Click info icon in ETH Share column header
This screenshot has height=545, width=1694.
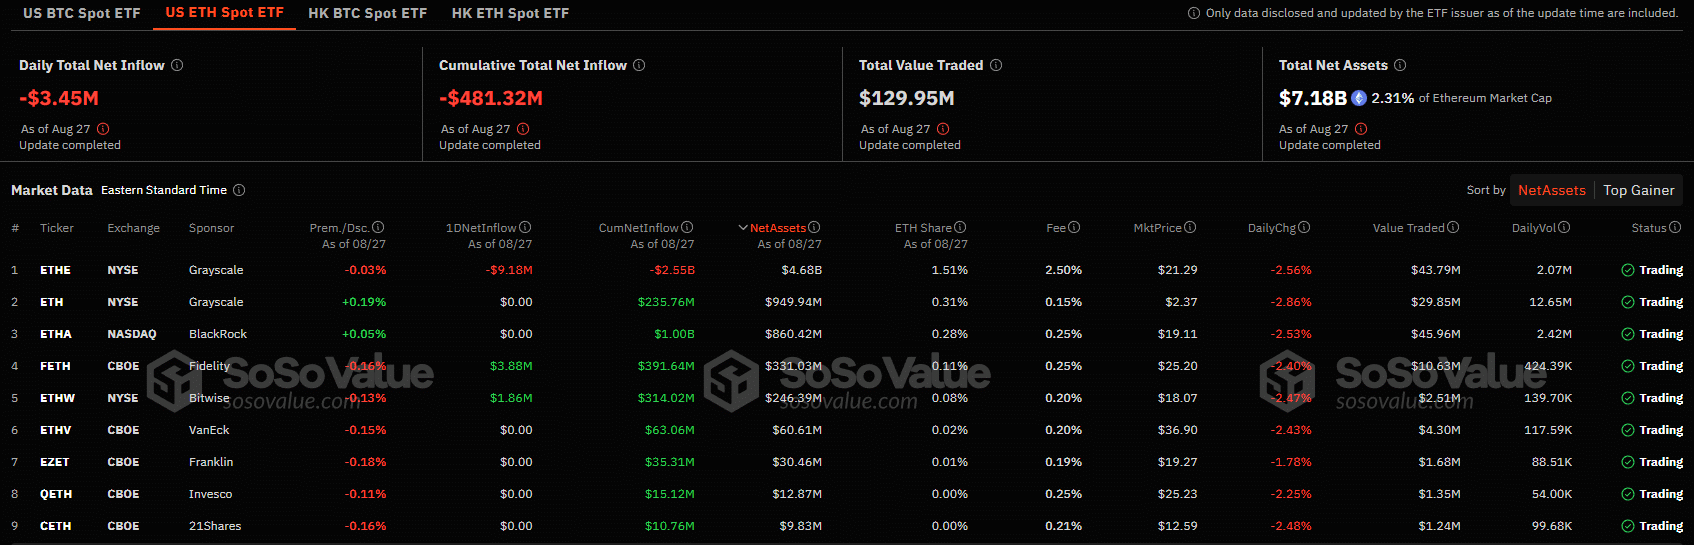[960, 227]
